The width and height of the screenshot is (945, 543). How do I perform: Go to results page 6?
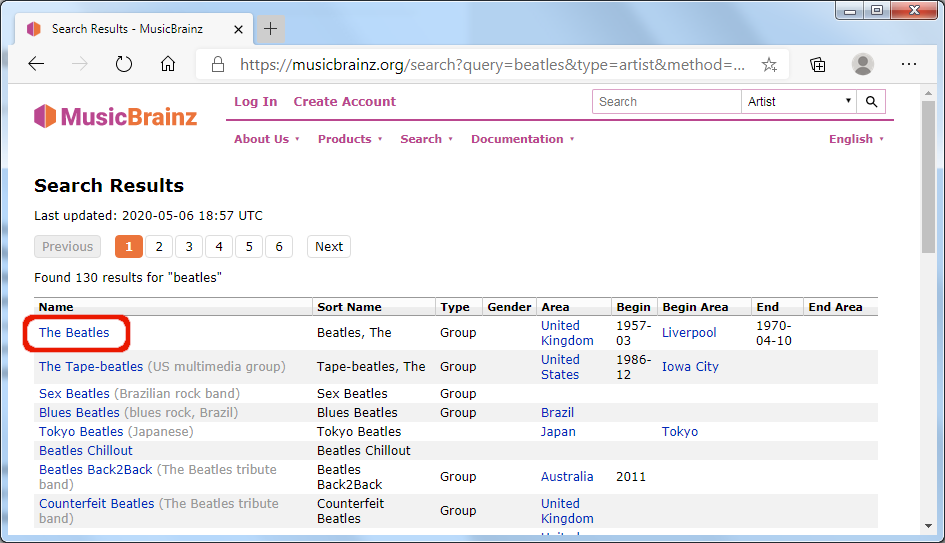(x=279, y=246)
